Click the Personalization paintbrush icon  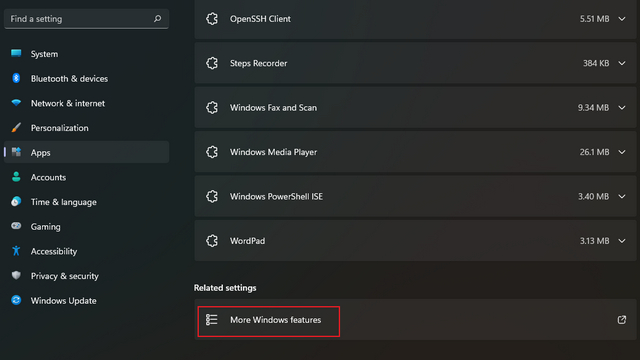(x=16, y=127)
